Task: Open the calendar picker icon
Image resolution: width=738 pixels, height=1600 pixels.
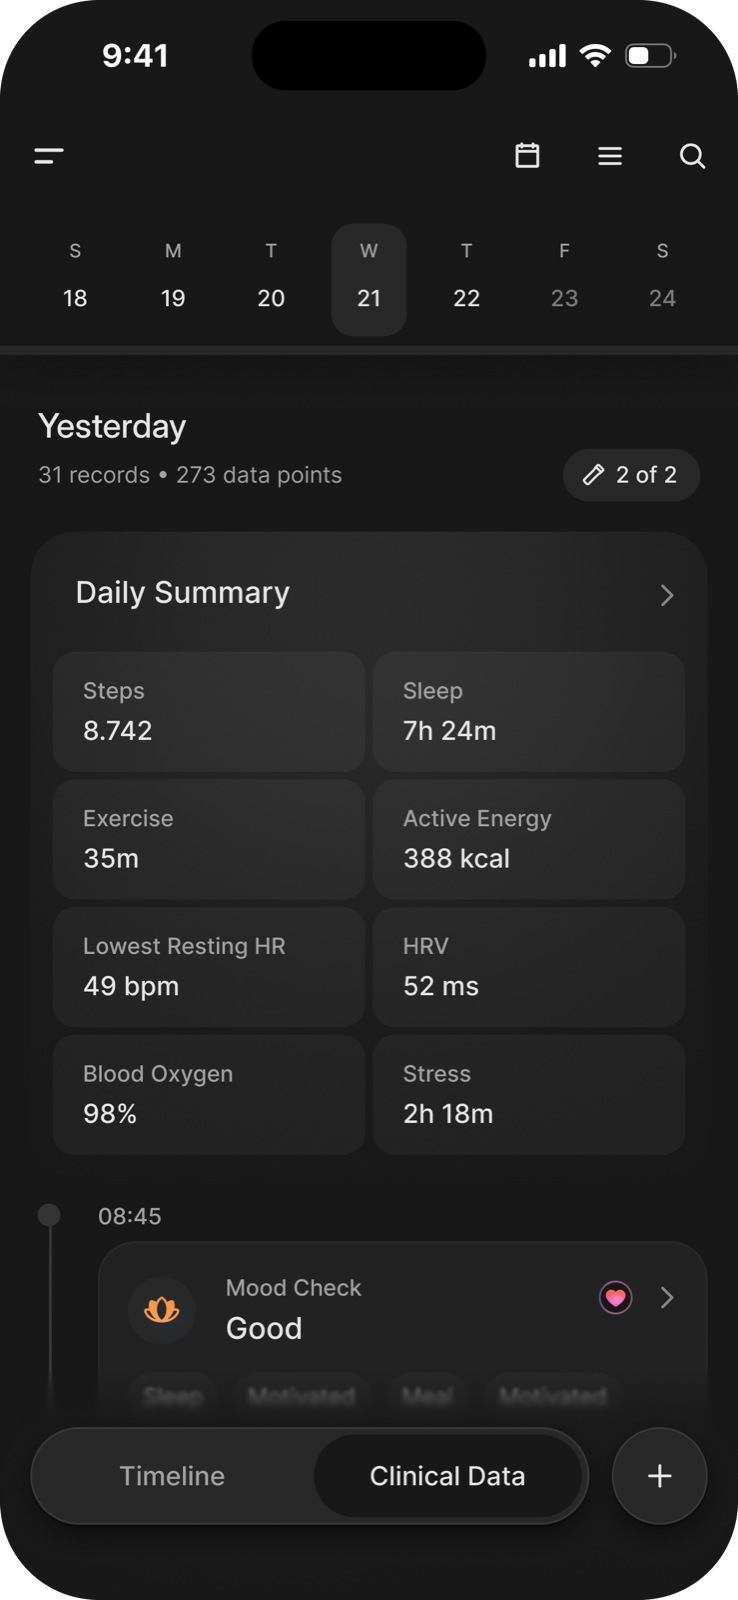Action: coord(527,156)
